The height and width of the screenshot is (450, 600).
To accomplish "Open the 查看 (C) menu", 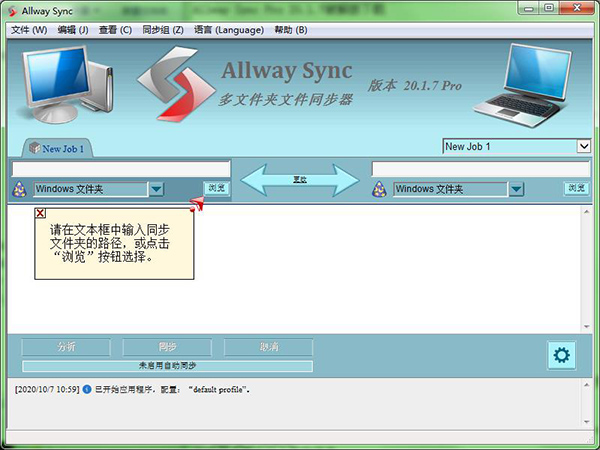I will 115,30.
